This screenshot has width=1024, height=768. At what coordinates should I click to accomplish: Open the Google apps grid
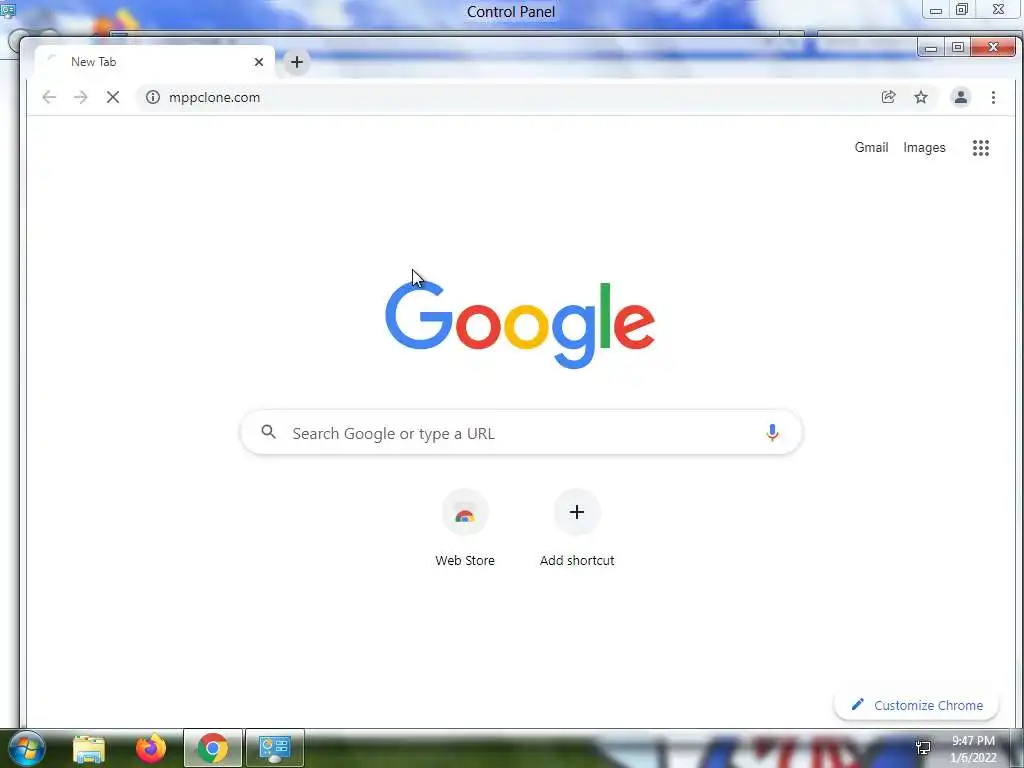[x=981, y=148]
